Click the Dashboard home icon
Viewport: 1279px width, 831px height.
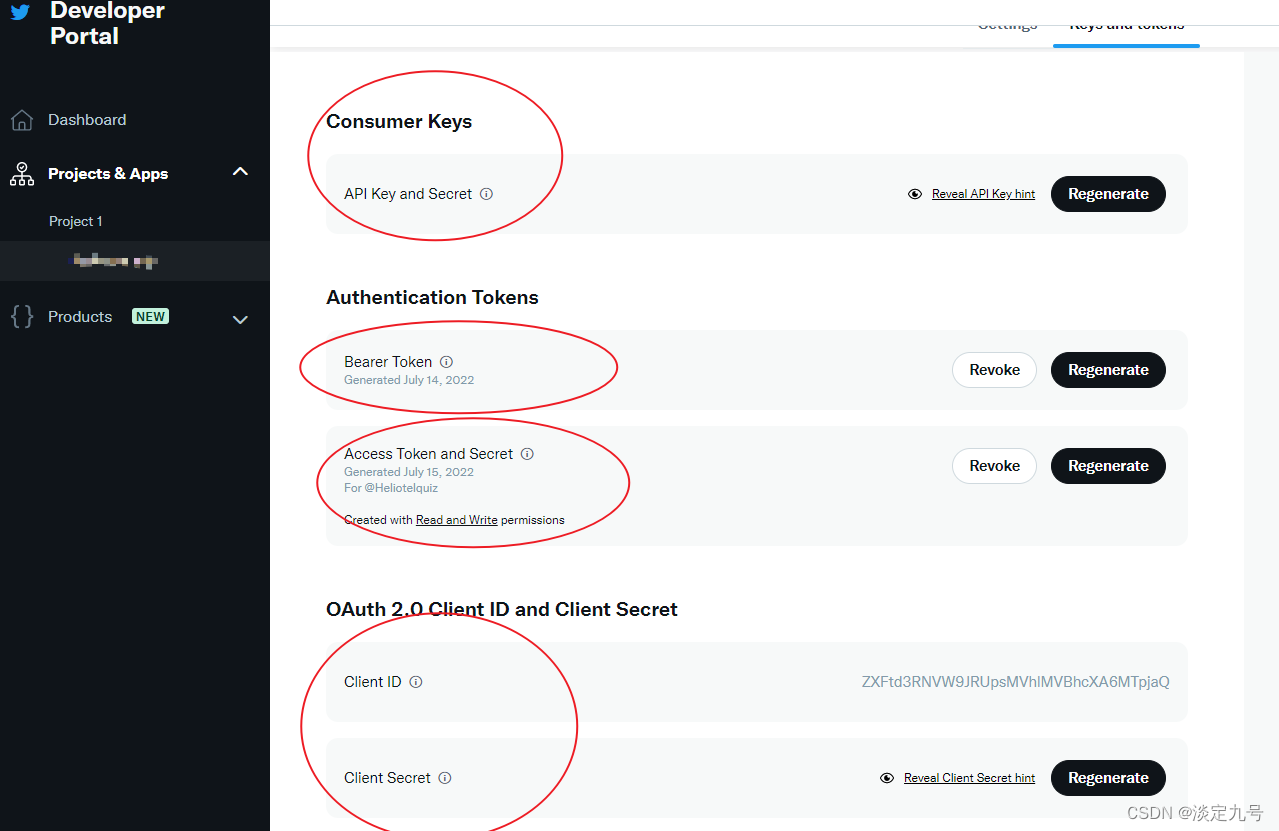click(21, 120)
